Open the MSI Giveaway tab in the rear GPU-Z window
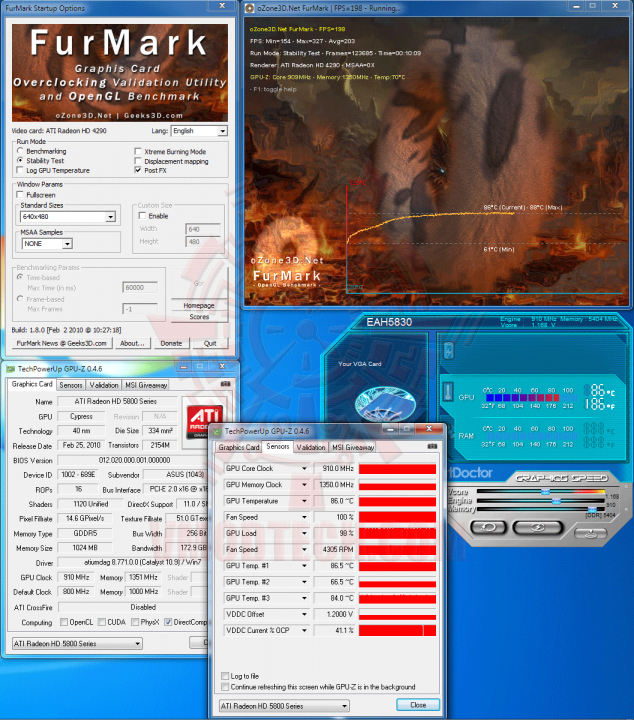 coord(146,385)
